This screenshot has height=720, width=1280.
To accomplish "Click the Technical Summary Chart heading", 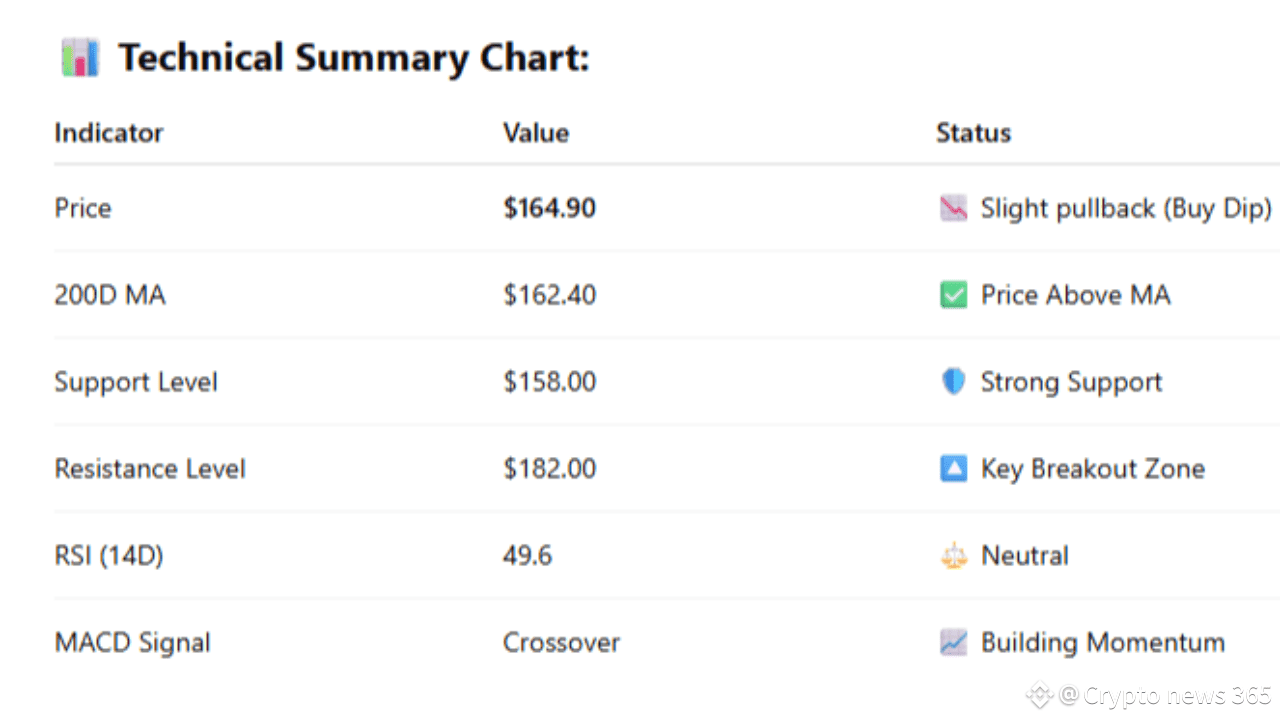I will click(354, 58).
